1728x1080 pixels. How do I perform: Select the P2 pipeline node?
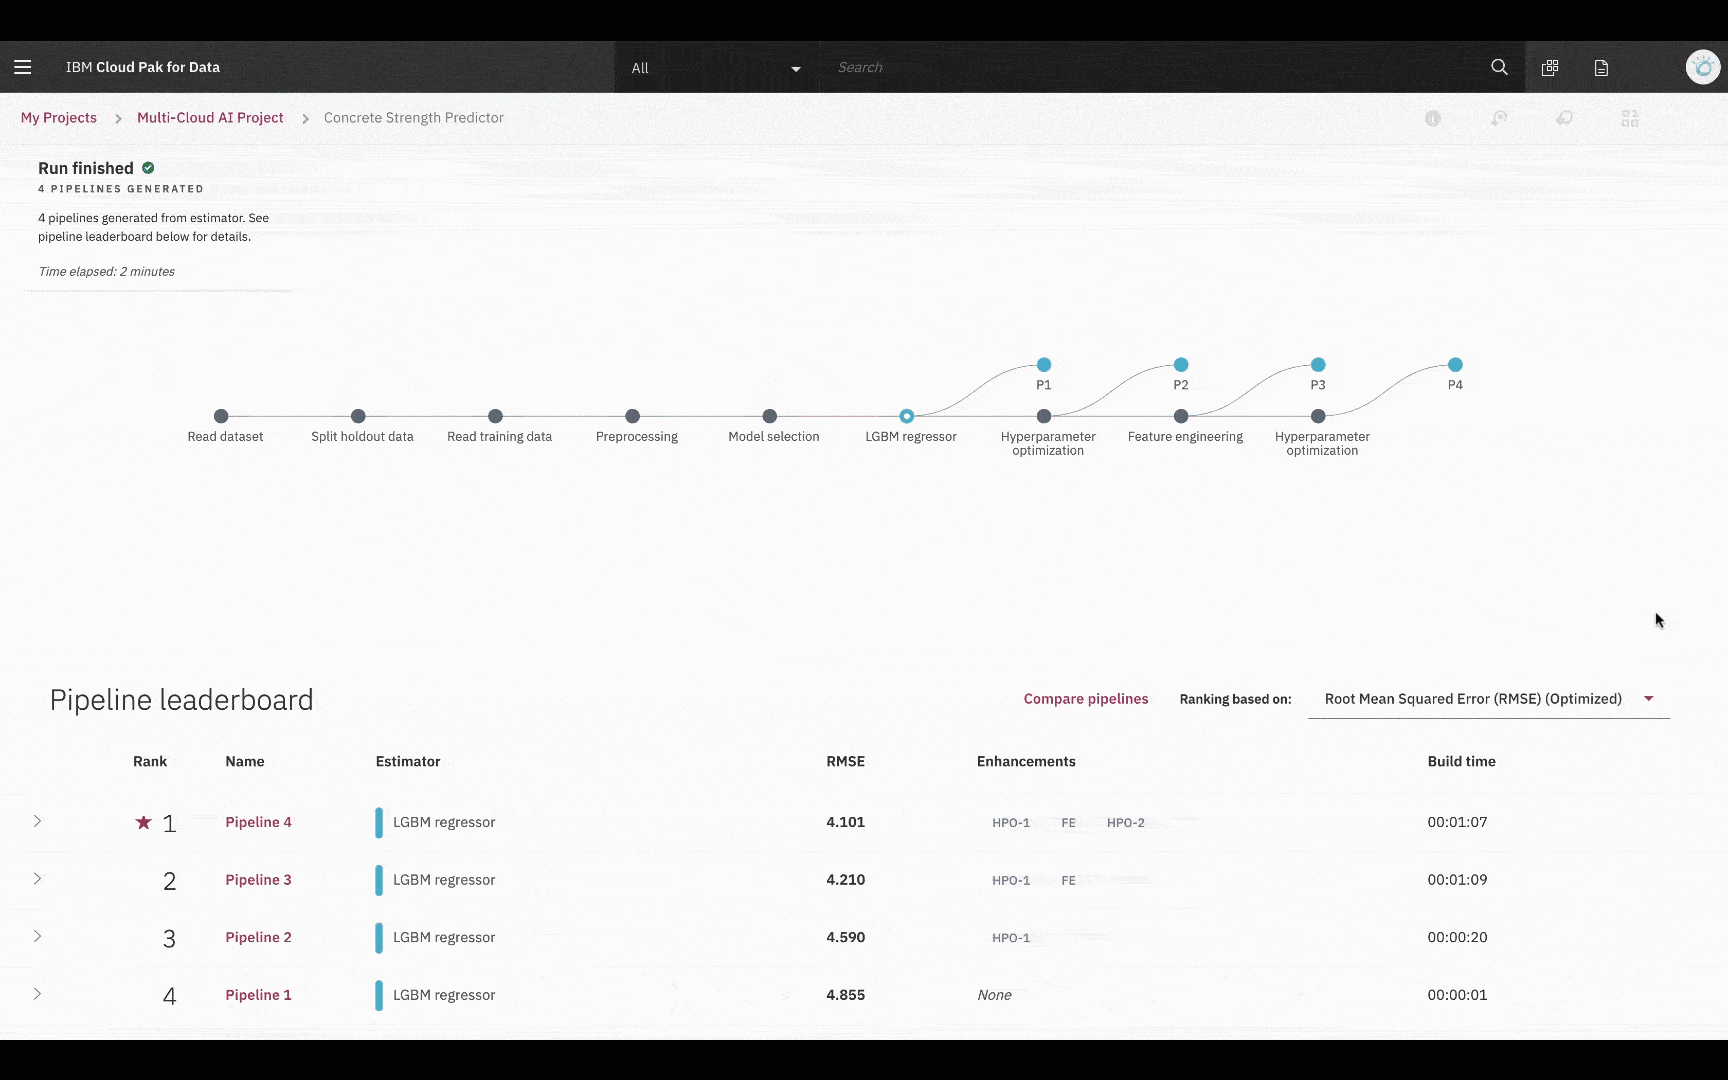(1181, 365)
